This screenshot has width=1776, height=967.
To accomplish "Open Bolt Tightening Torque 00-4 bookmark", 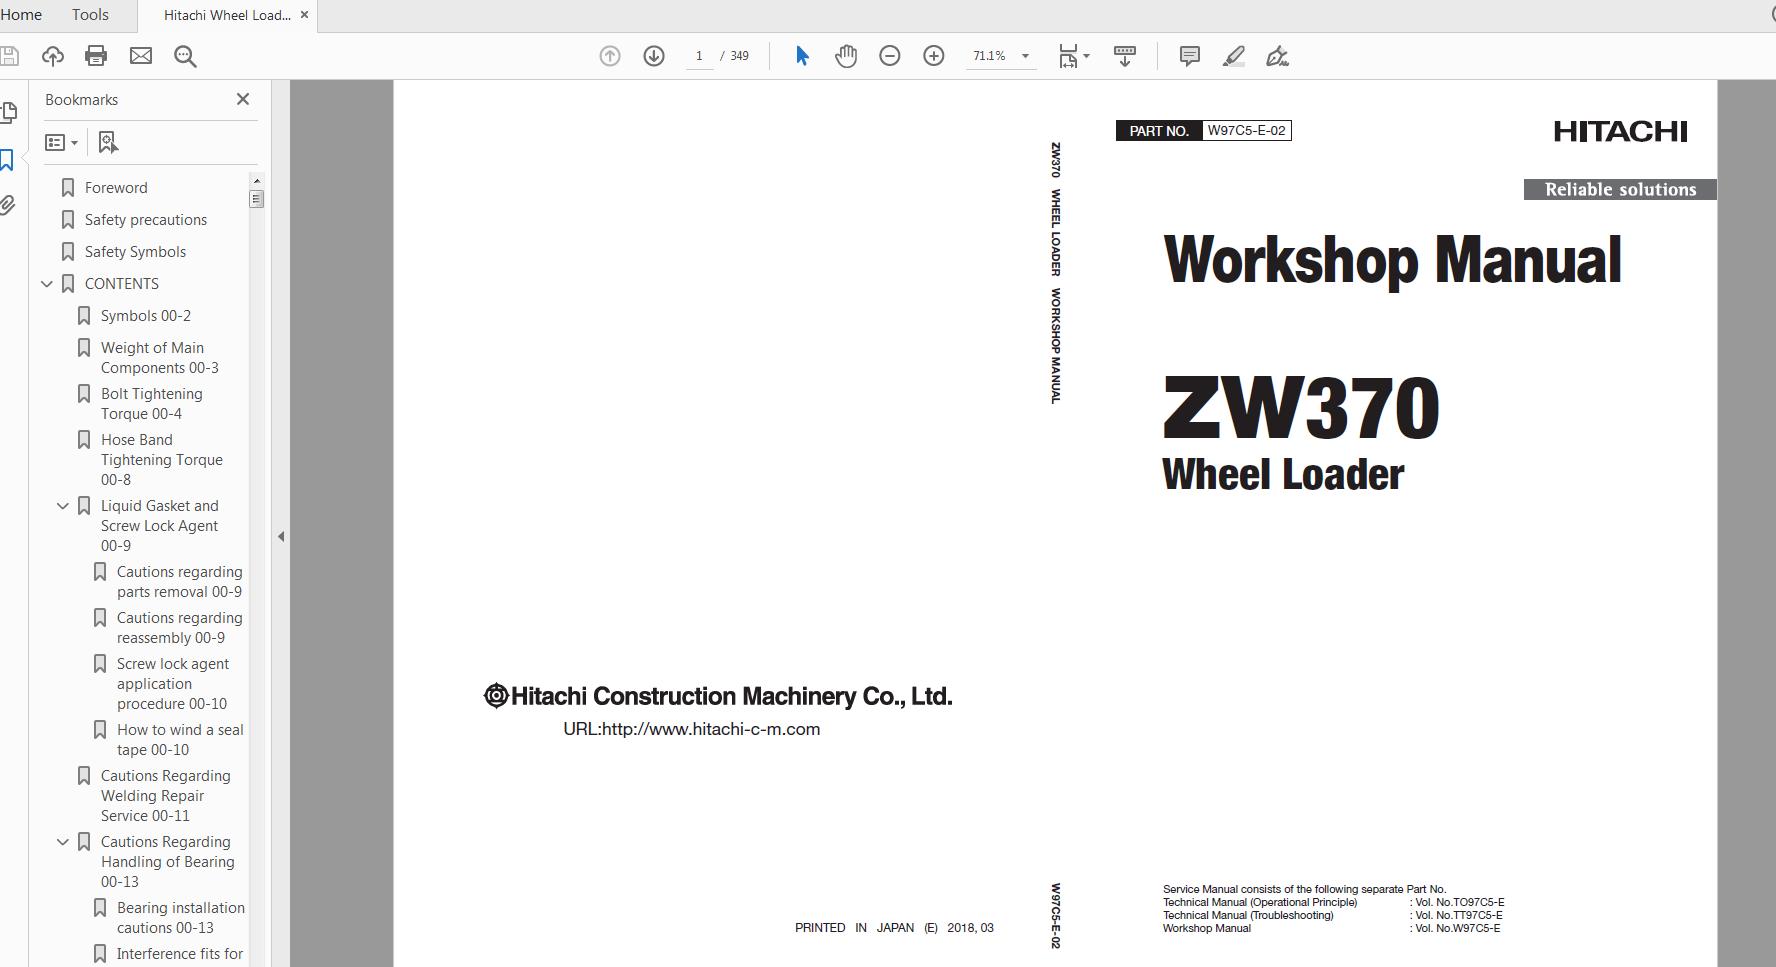I will pyautogui.click(x=152, y=404).
